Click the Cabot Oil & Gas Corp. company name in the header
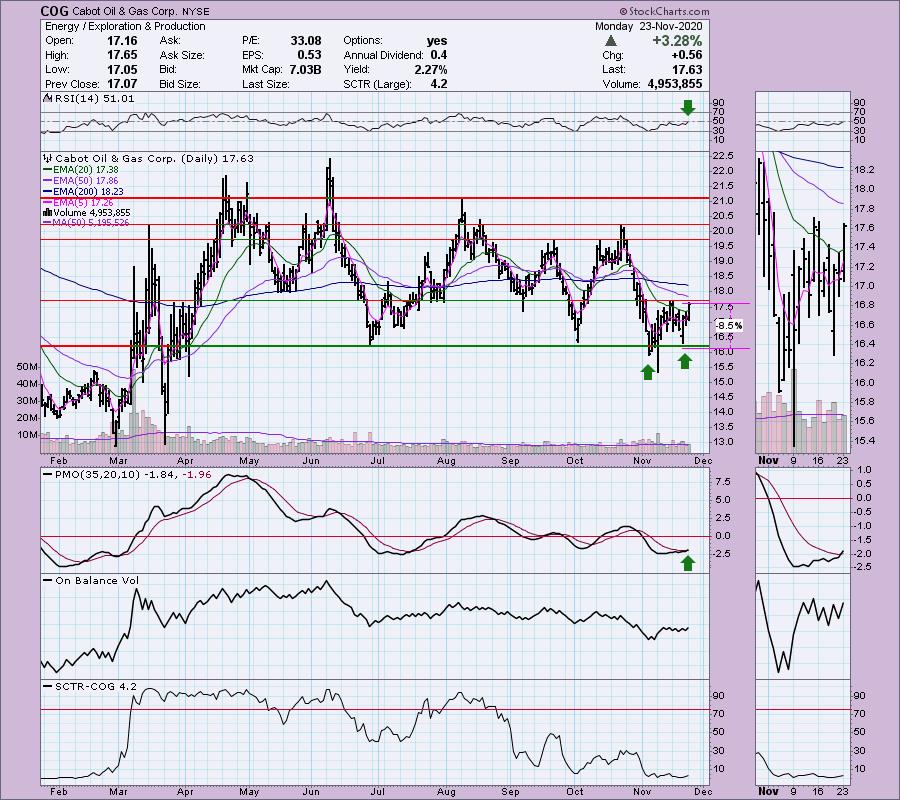The height and width of the screenshot is (800, 900). click(125, 11)
